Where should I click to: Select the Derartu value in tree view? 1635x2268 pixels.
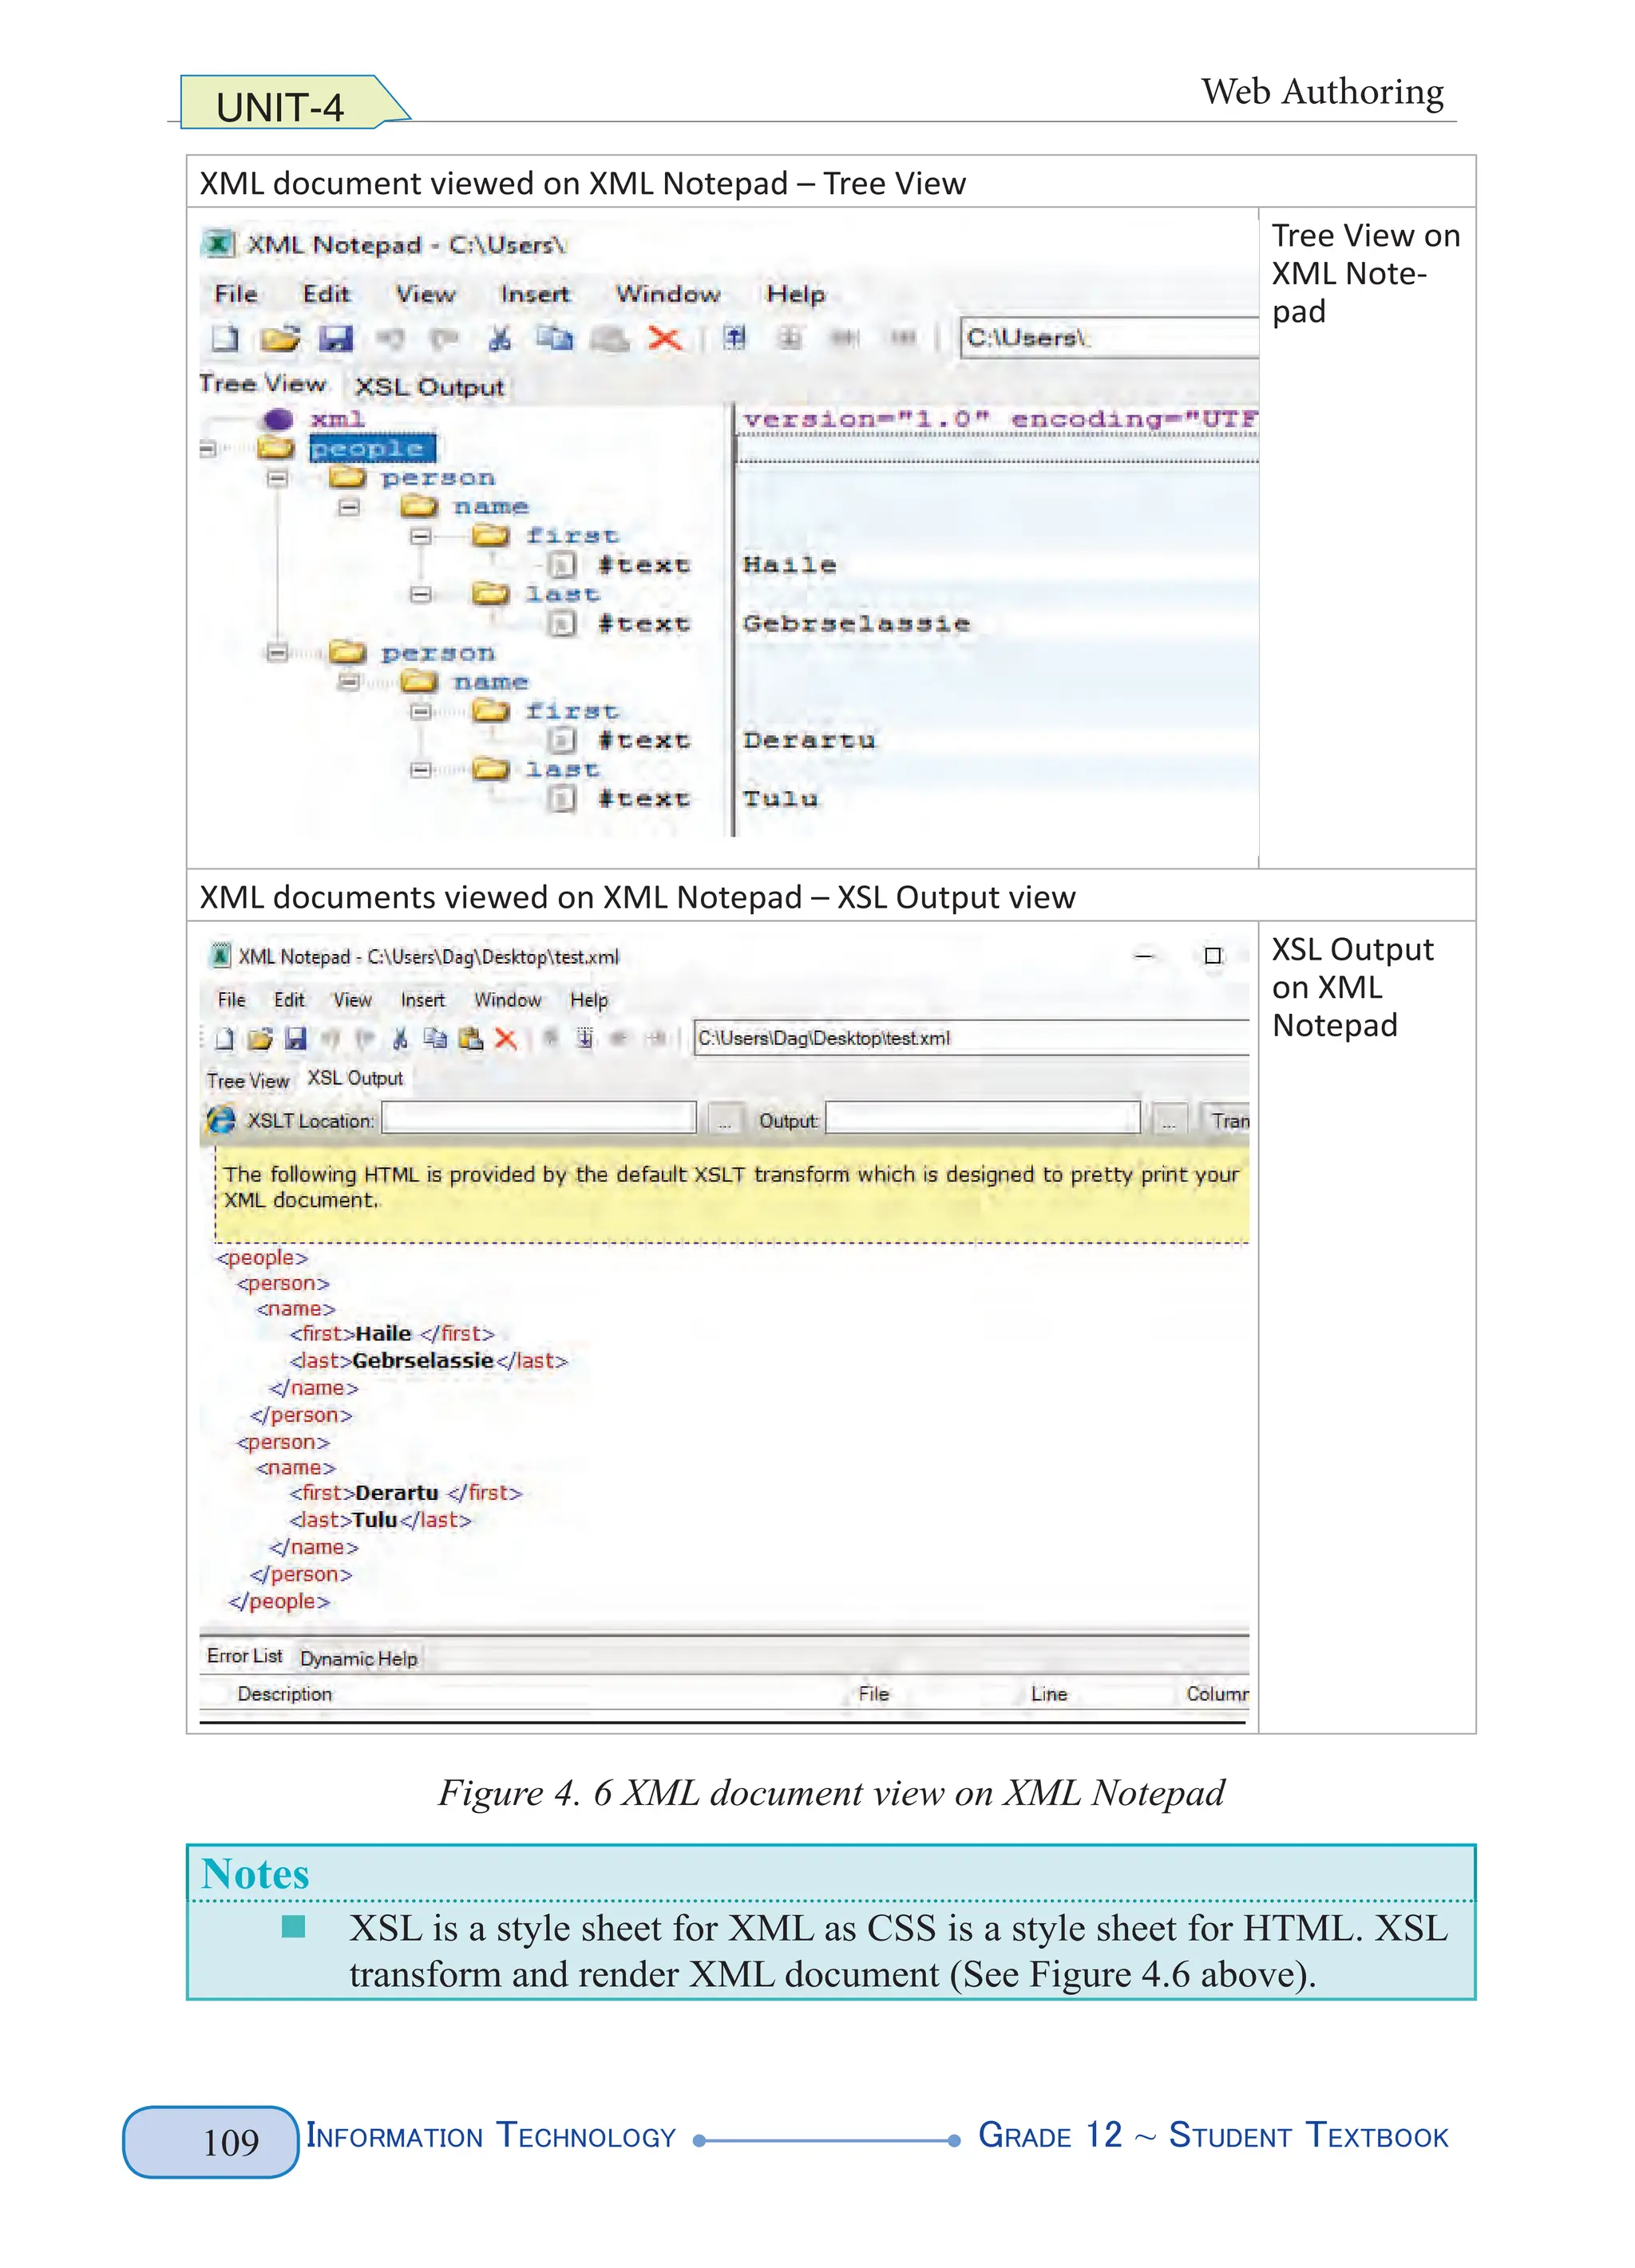[x=809, y=741]
